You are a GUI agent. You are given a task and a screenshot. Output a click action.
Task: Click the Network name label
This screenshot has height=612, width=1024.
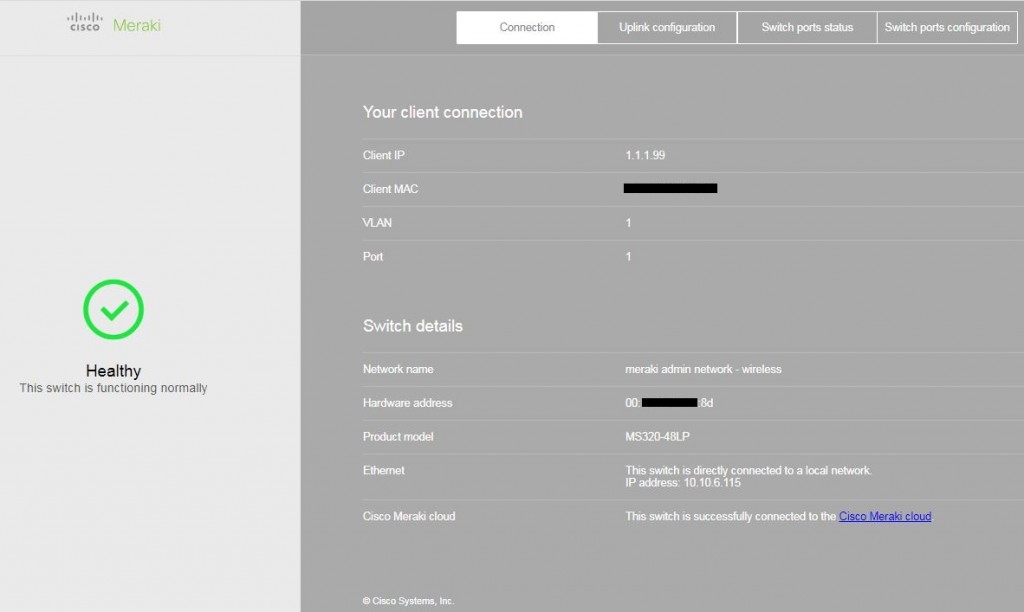[398, 369]
